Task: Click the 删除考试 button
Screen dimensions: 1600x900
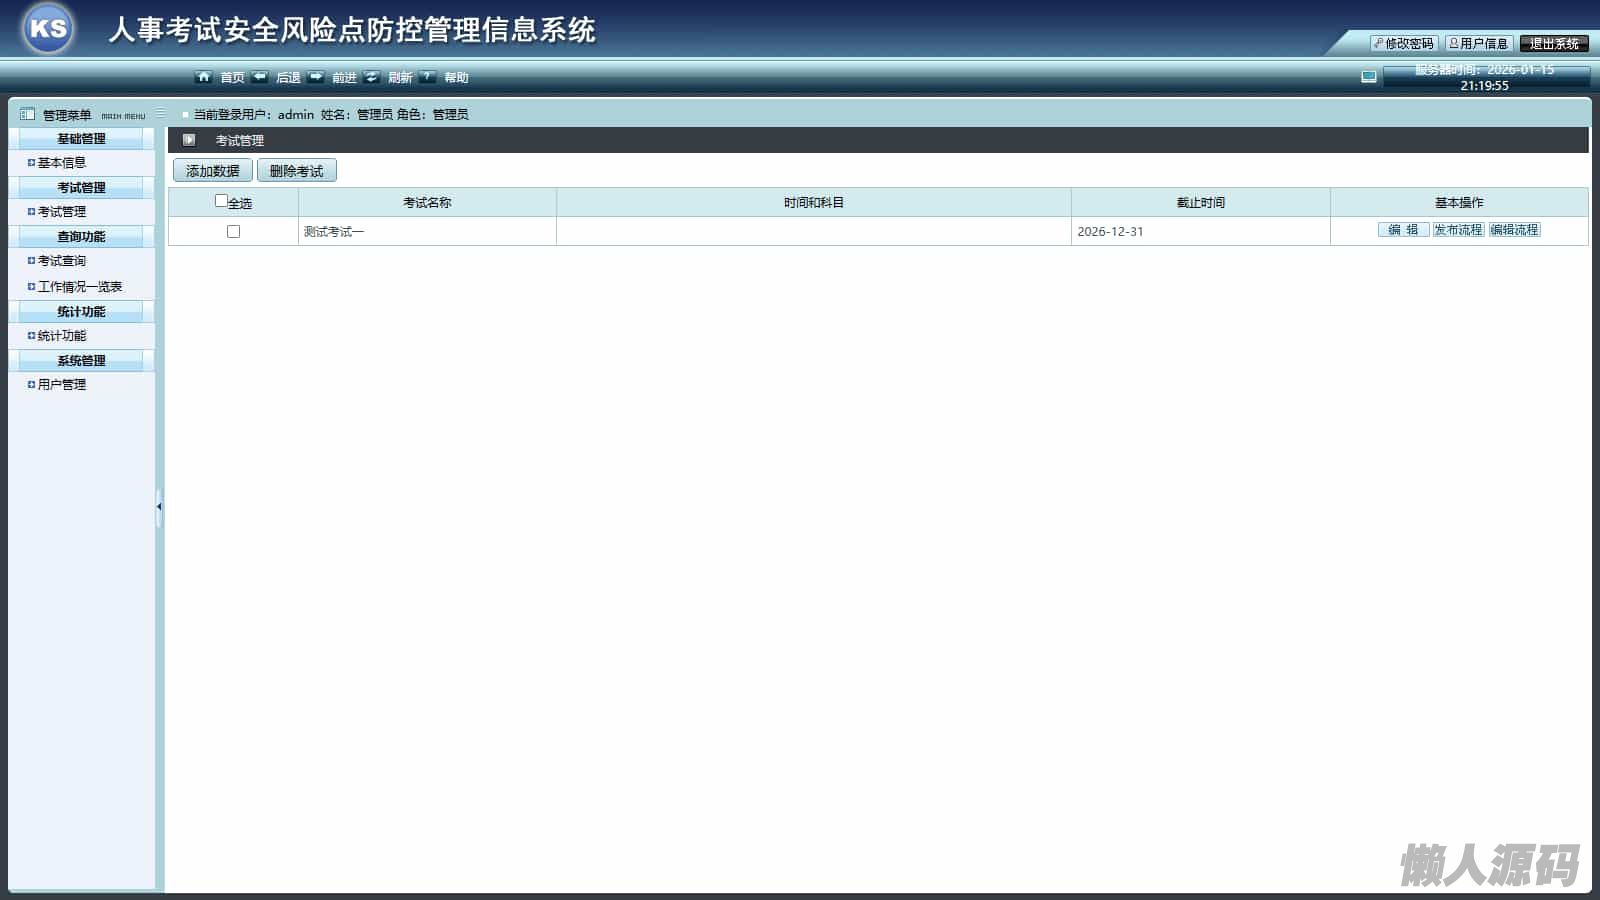Action: coord(297,171)
